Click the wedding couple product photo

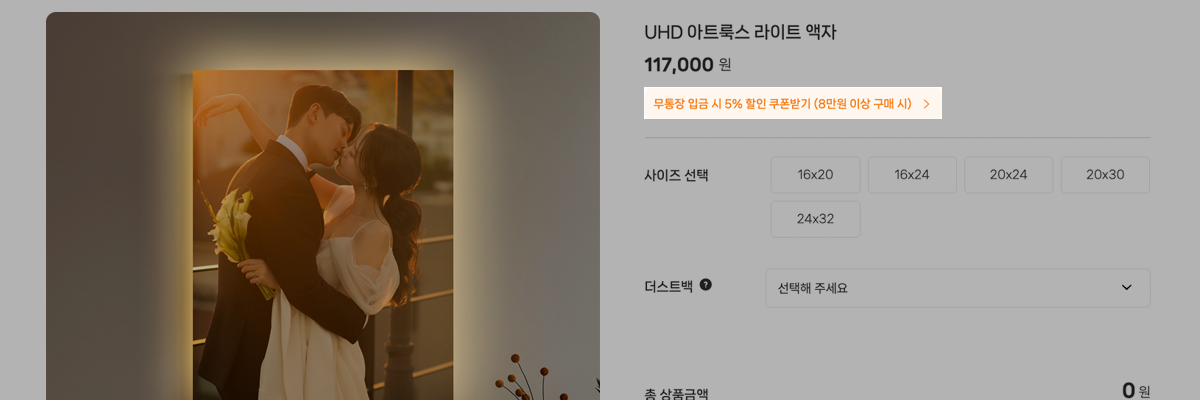tap(323, 235)
